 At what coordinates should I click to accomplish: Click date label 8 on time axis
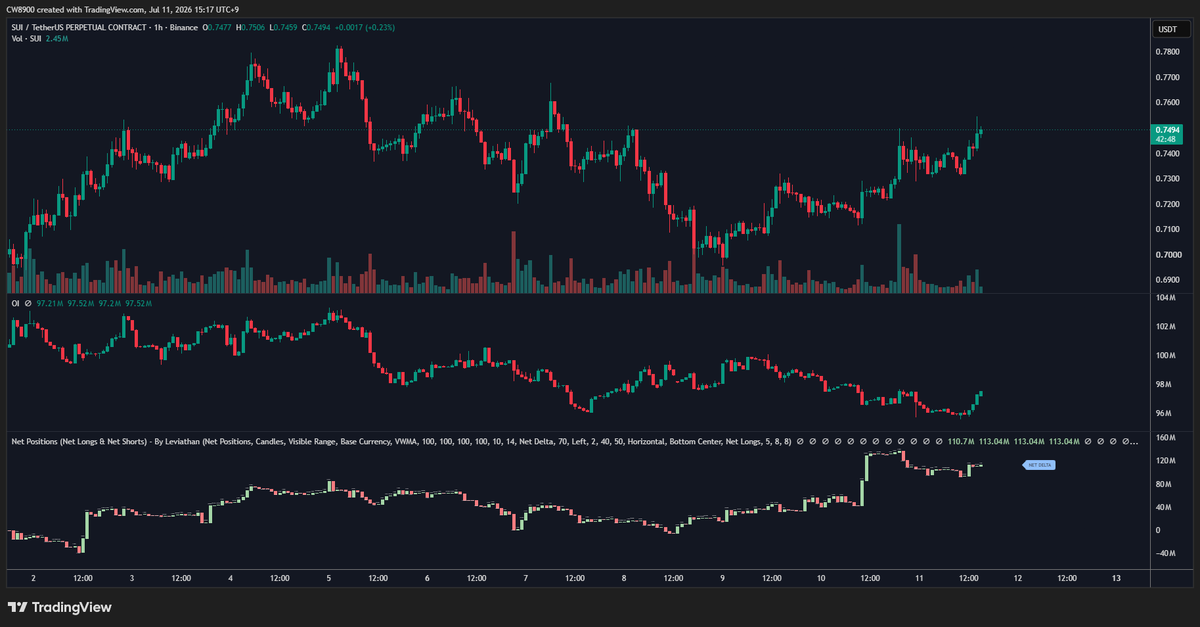point(624,578)
